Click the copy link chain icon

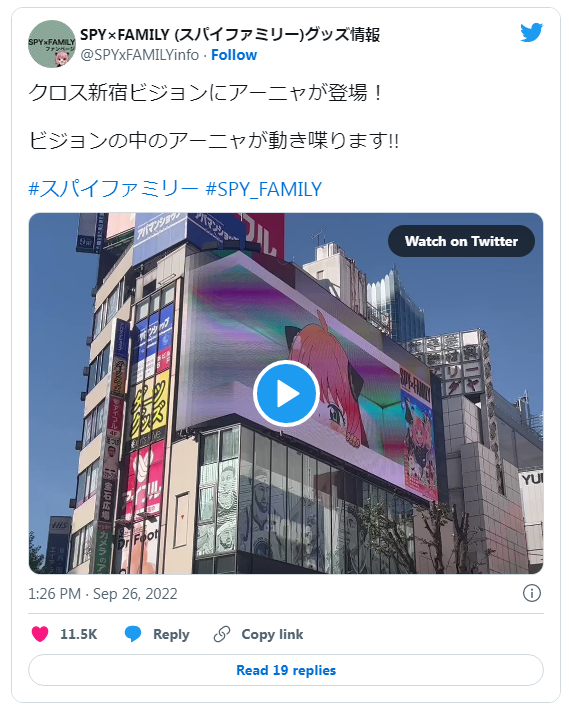click(222, 634)
